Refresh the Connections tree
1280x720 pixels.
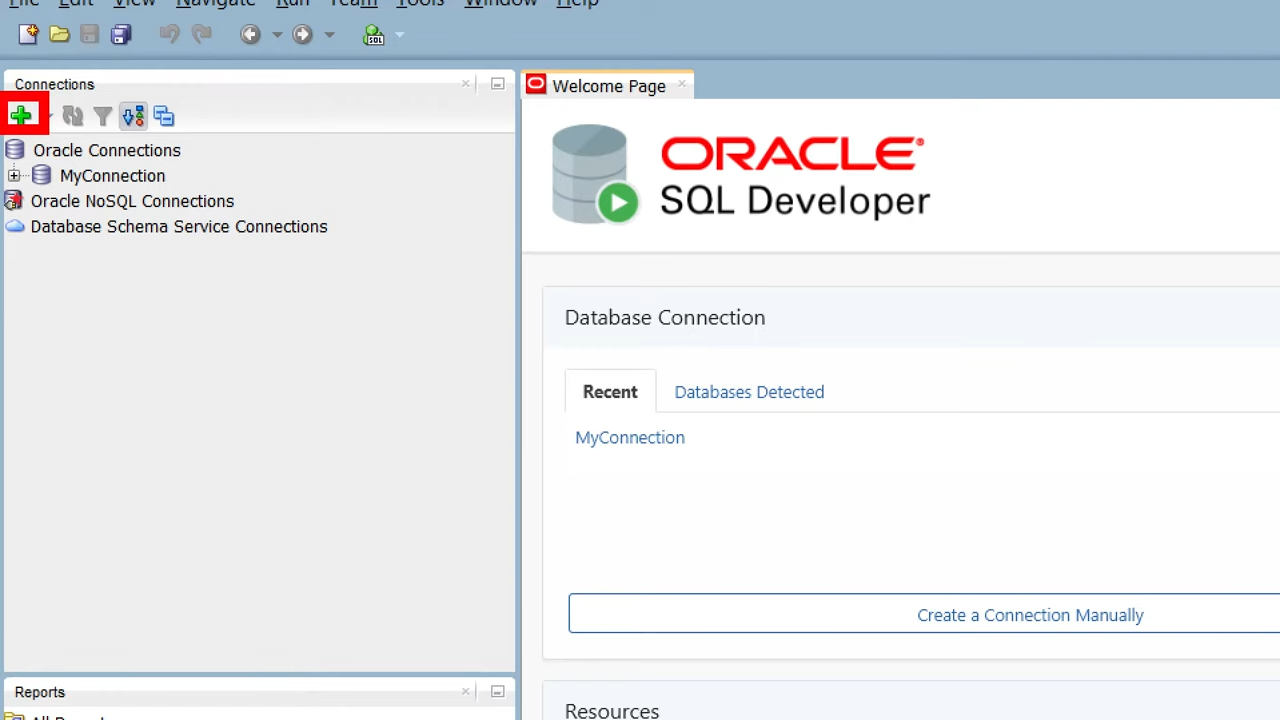(72, 116)
